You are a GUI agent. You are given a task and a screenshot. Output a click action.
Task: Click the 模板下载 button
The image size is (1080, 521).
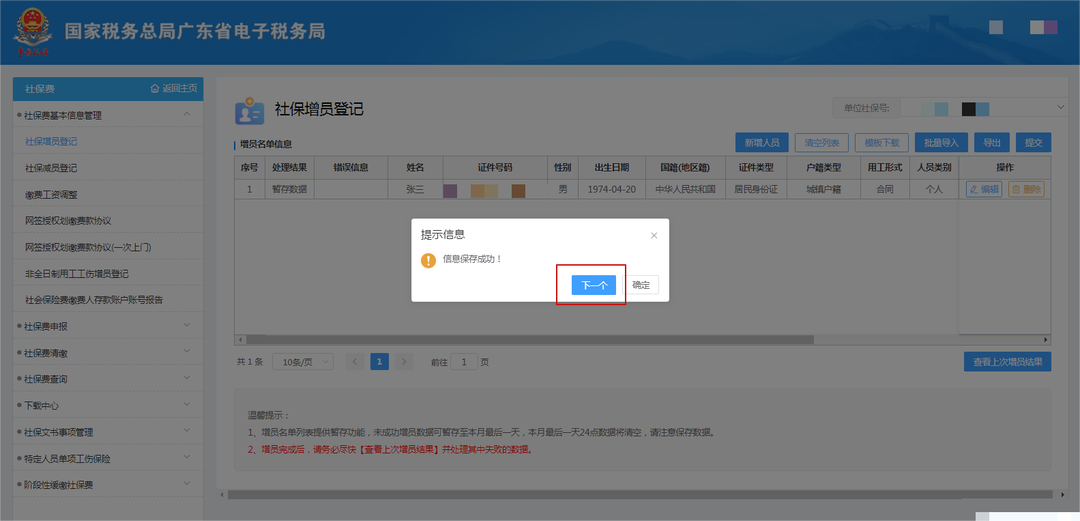tap(882, 143)
